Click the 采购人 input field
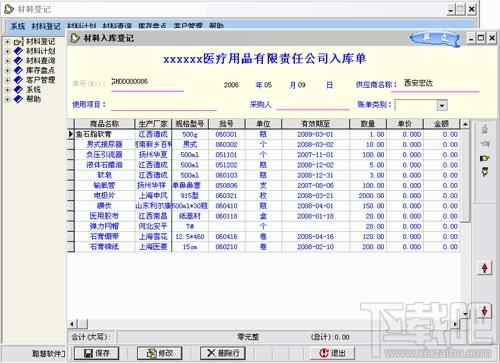The height and width of the screenshot is (363, 500). pyautogui.click(x=312, y=105)
